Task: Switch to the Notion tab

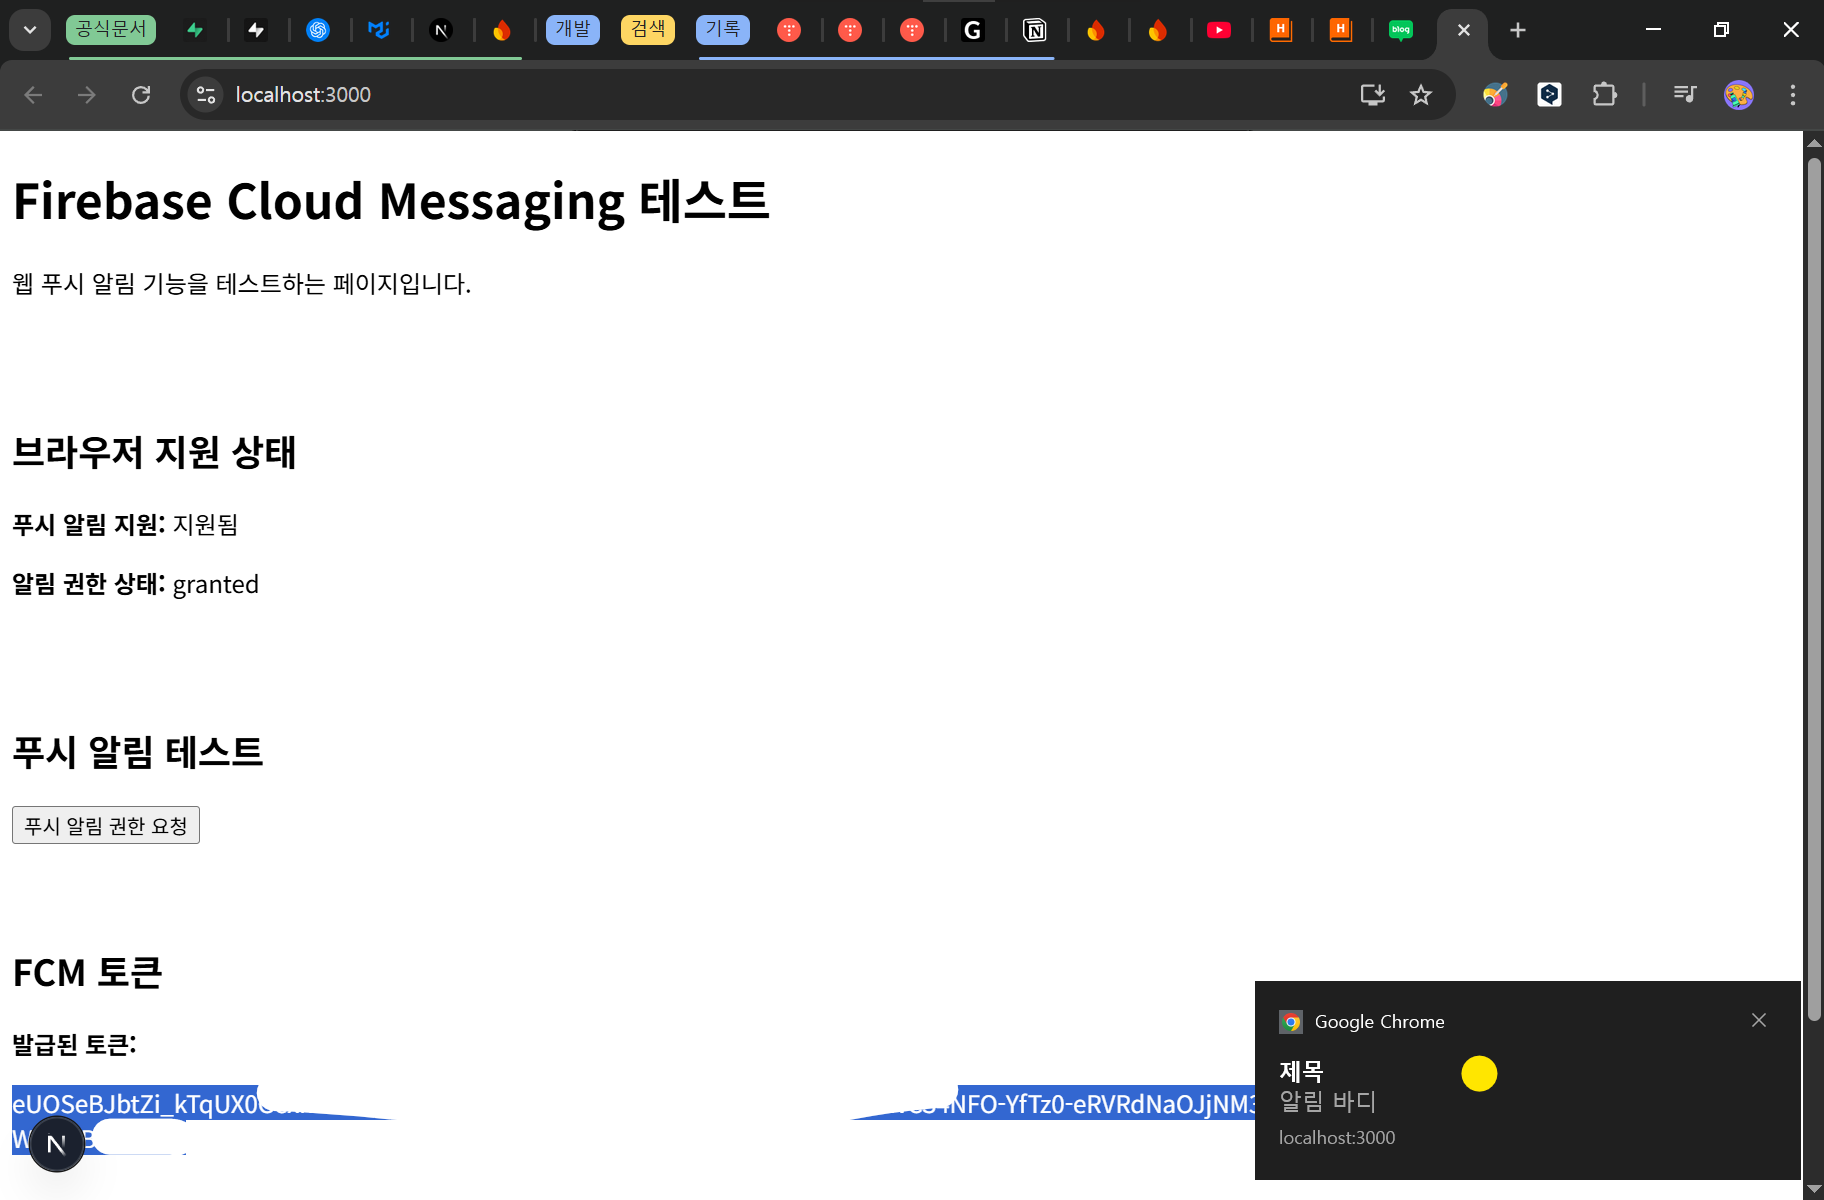Action: (1035, 30)
